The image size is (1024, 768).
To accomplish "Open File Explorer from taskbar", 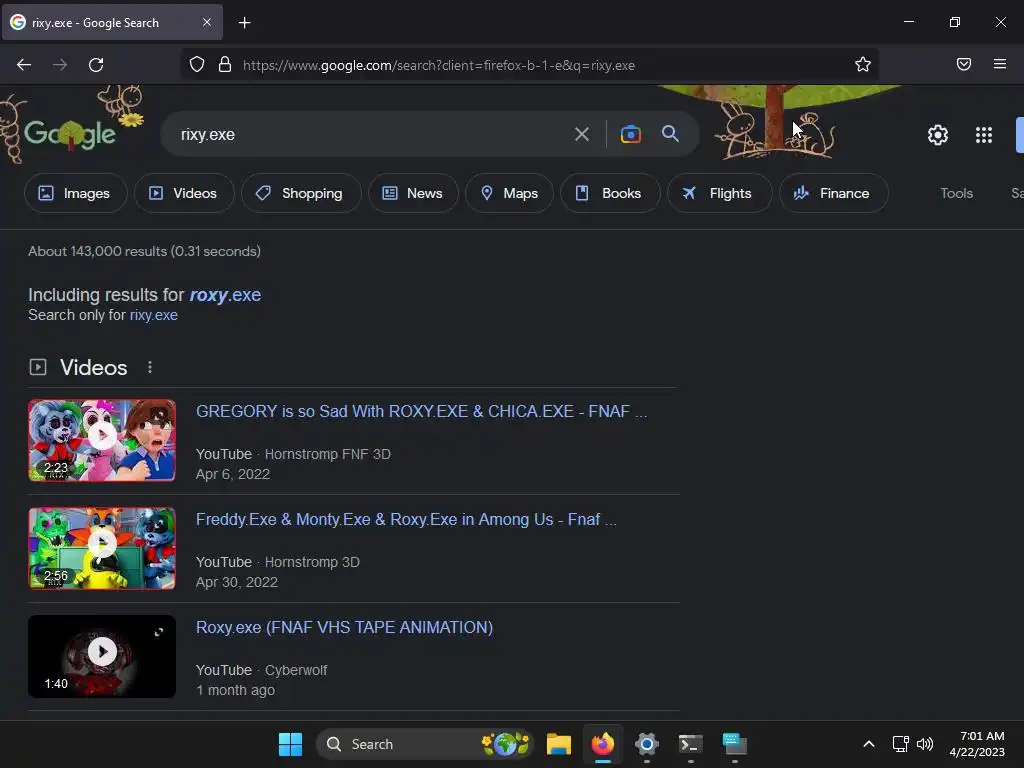I will click(558, 744).
